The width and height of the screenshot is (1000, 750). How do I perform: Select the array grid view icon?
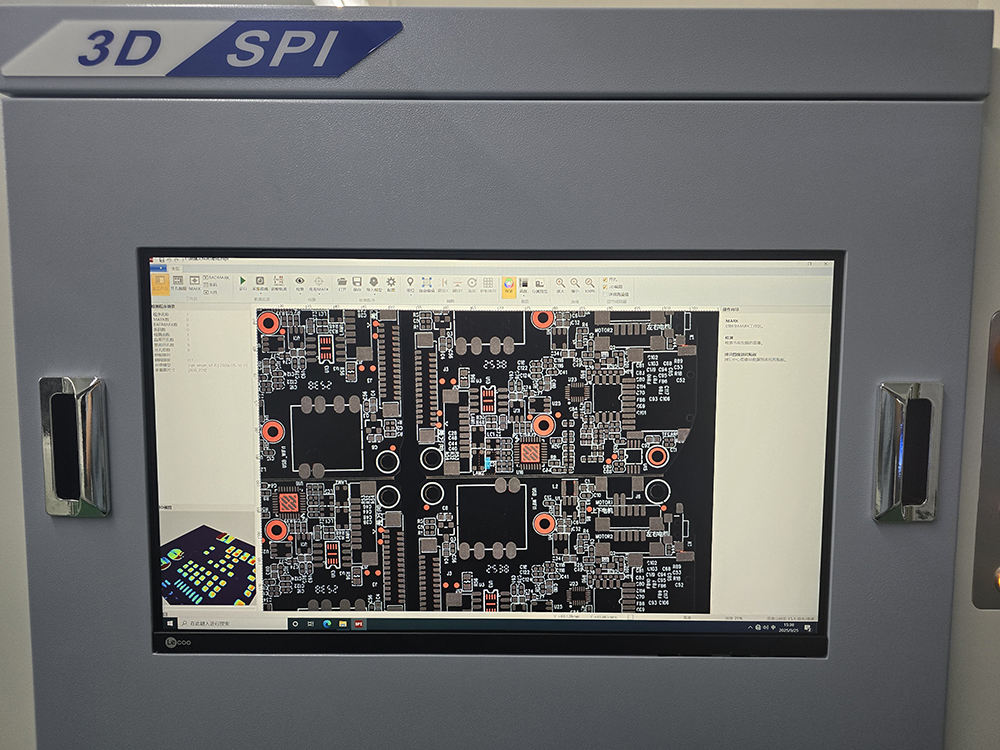coord(486,282)
